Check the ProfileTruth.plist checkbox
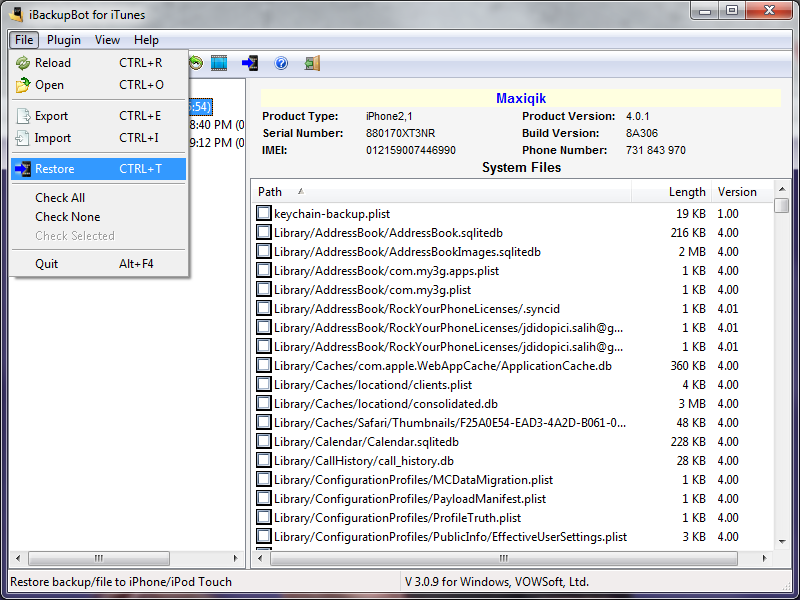This screenshot has height=600, width=800. coord(264,517)
